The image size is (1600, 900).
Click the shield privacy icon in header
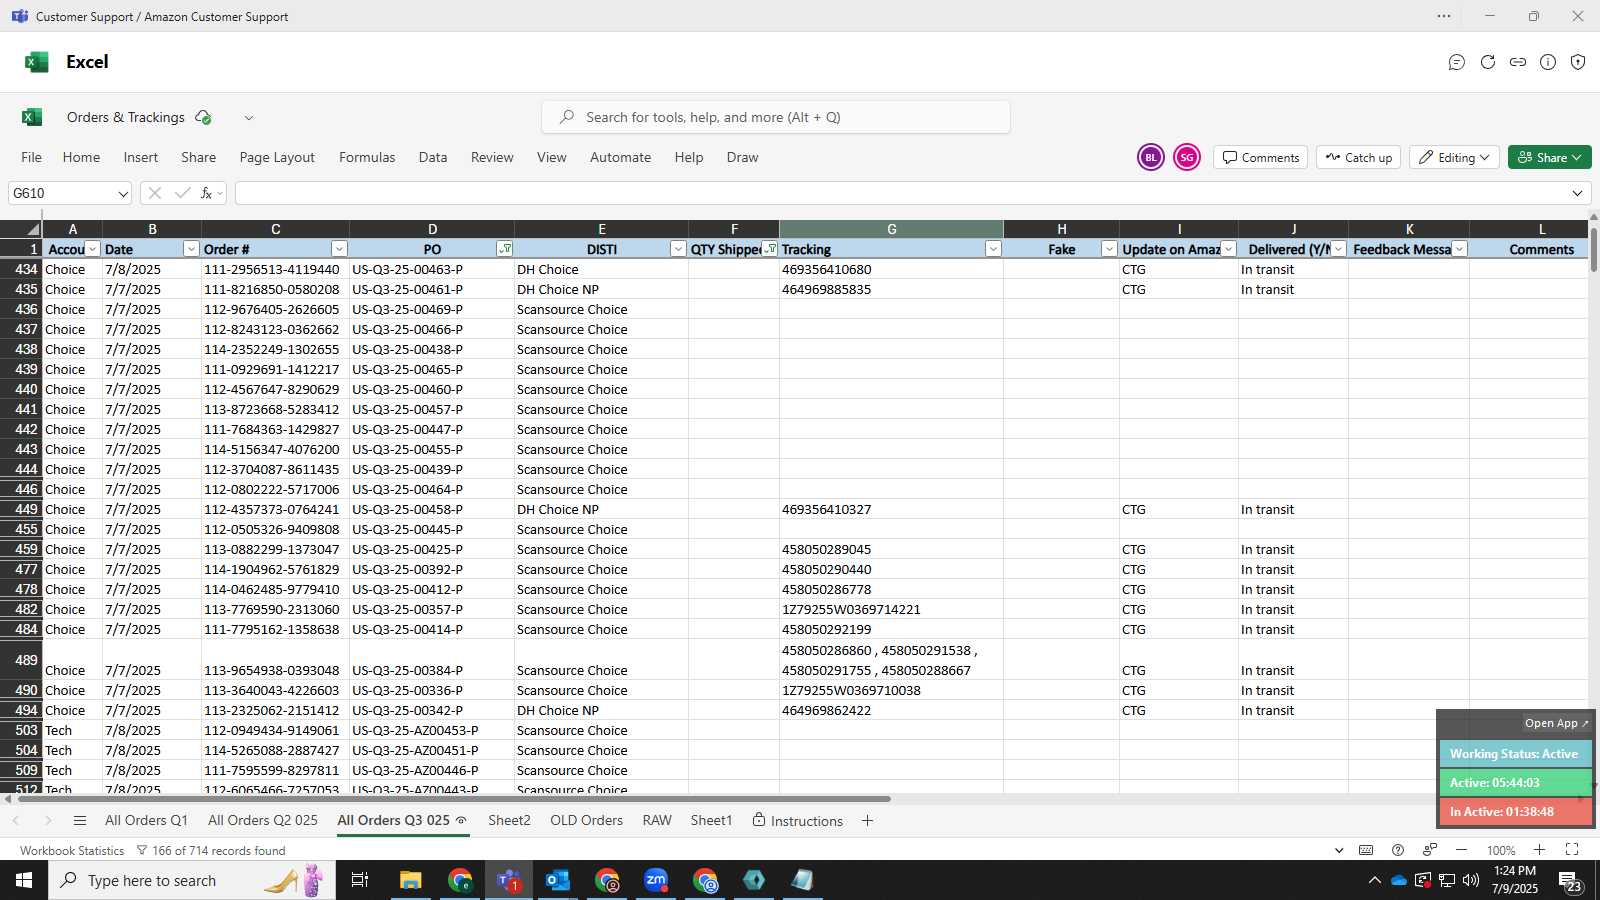click(1578, 62)
